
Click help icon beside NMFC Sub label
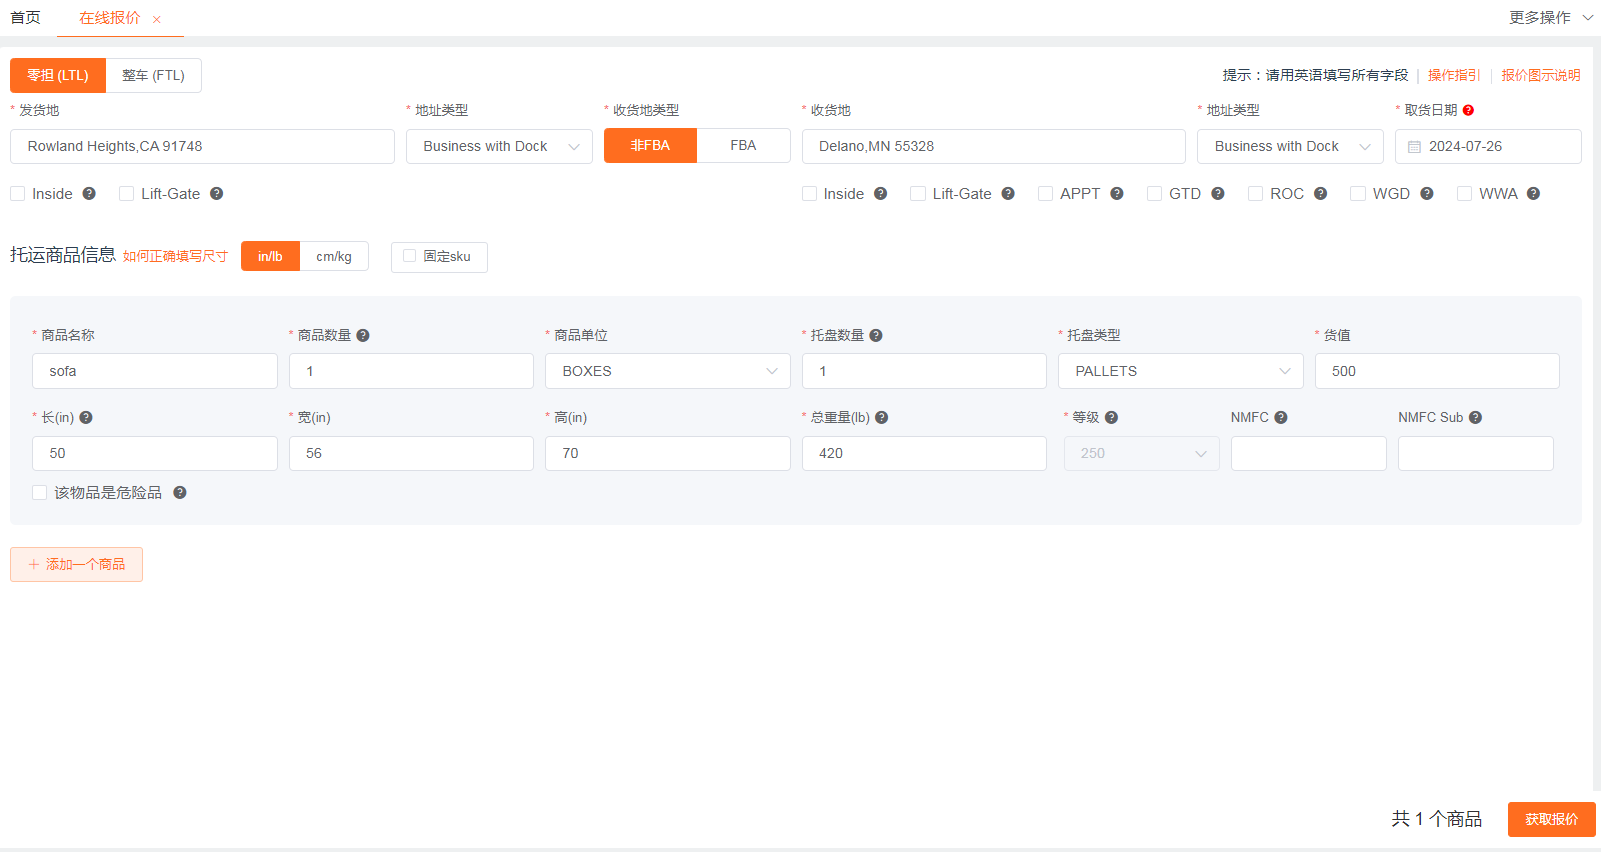point(1475,418)
